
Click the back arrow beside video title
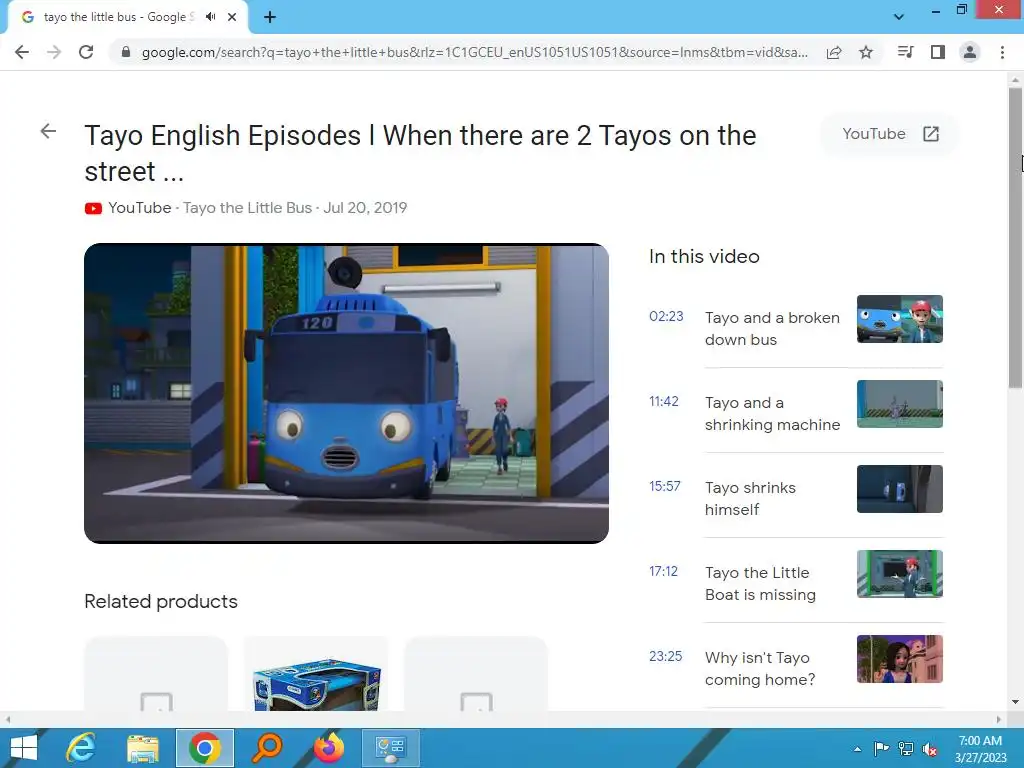(x=48, y=131)
